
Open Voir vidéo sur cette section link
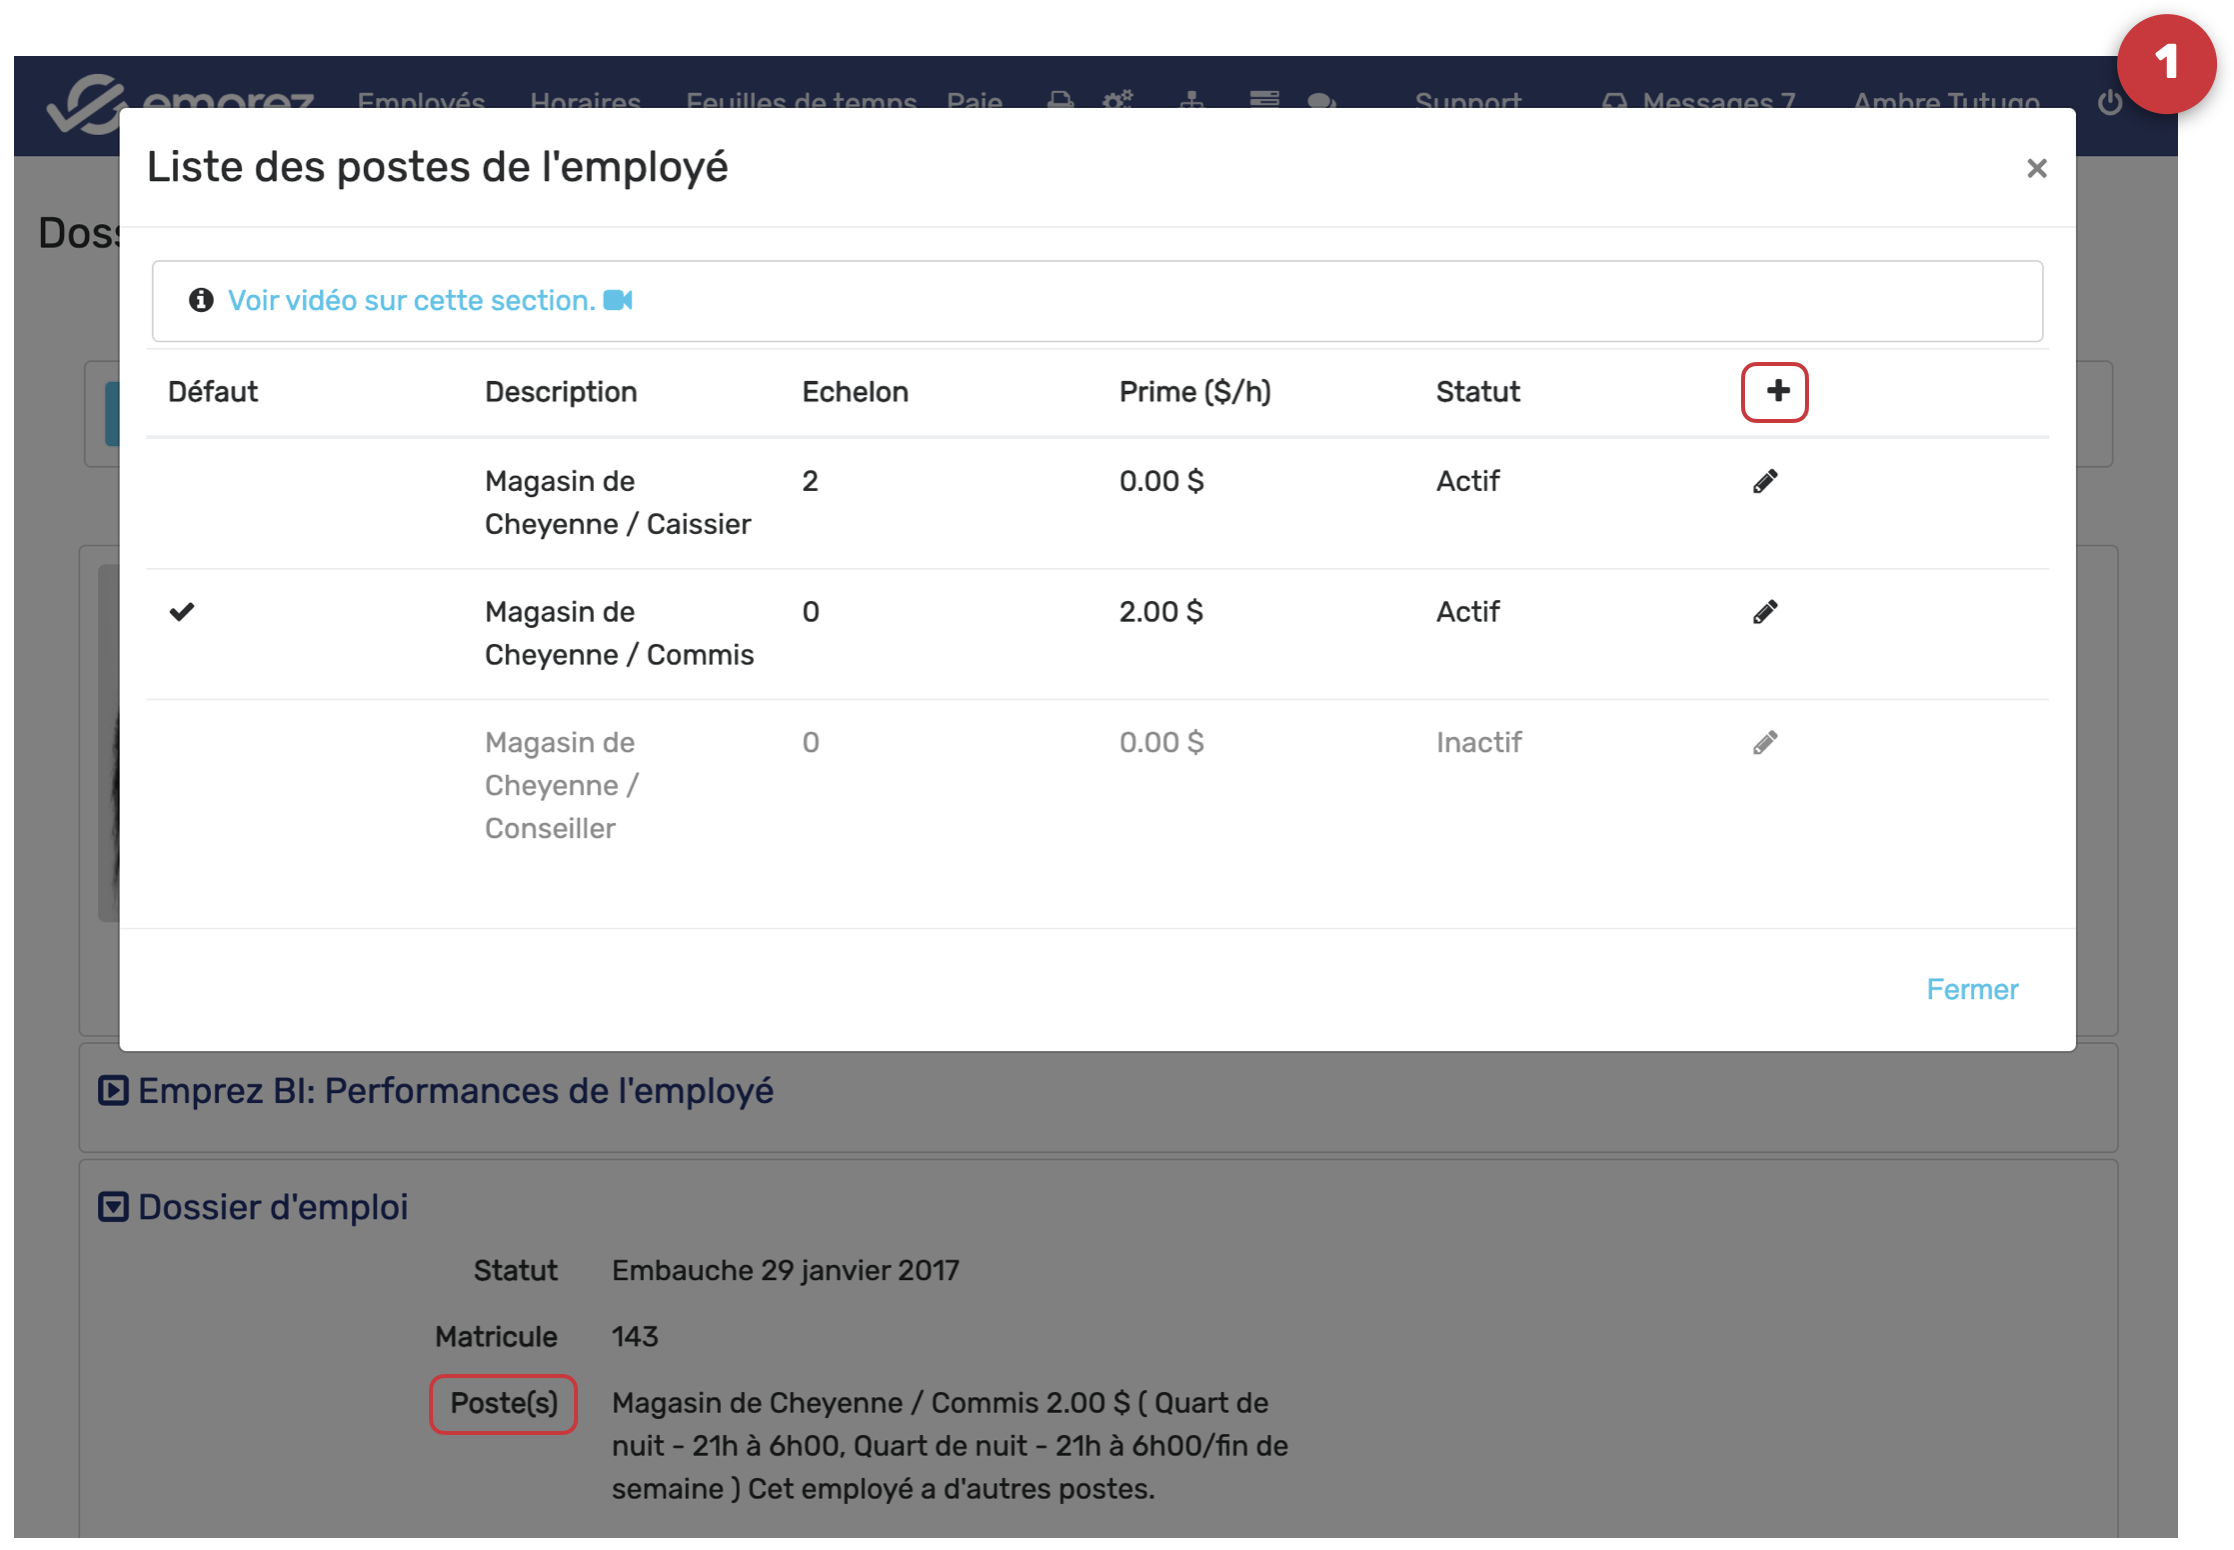pyautogui.click(x=411, y=300)
